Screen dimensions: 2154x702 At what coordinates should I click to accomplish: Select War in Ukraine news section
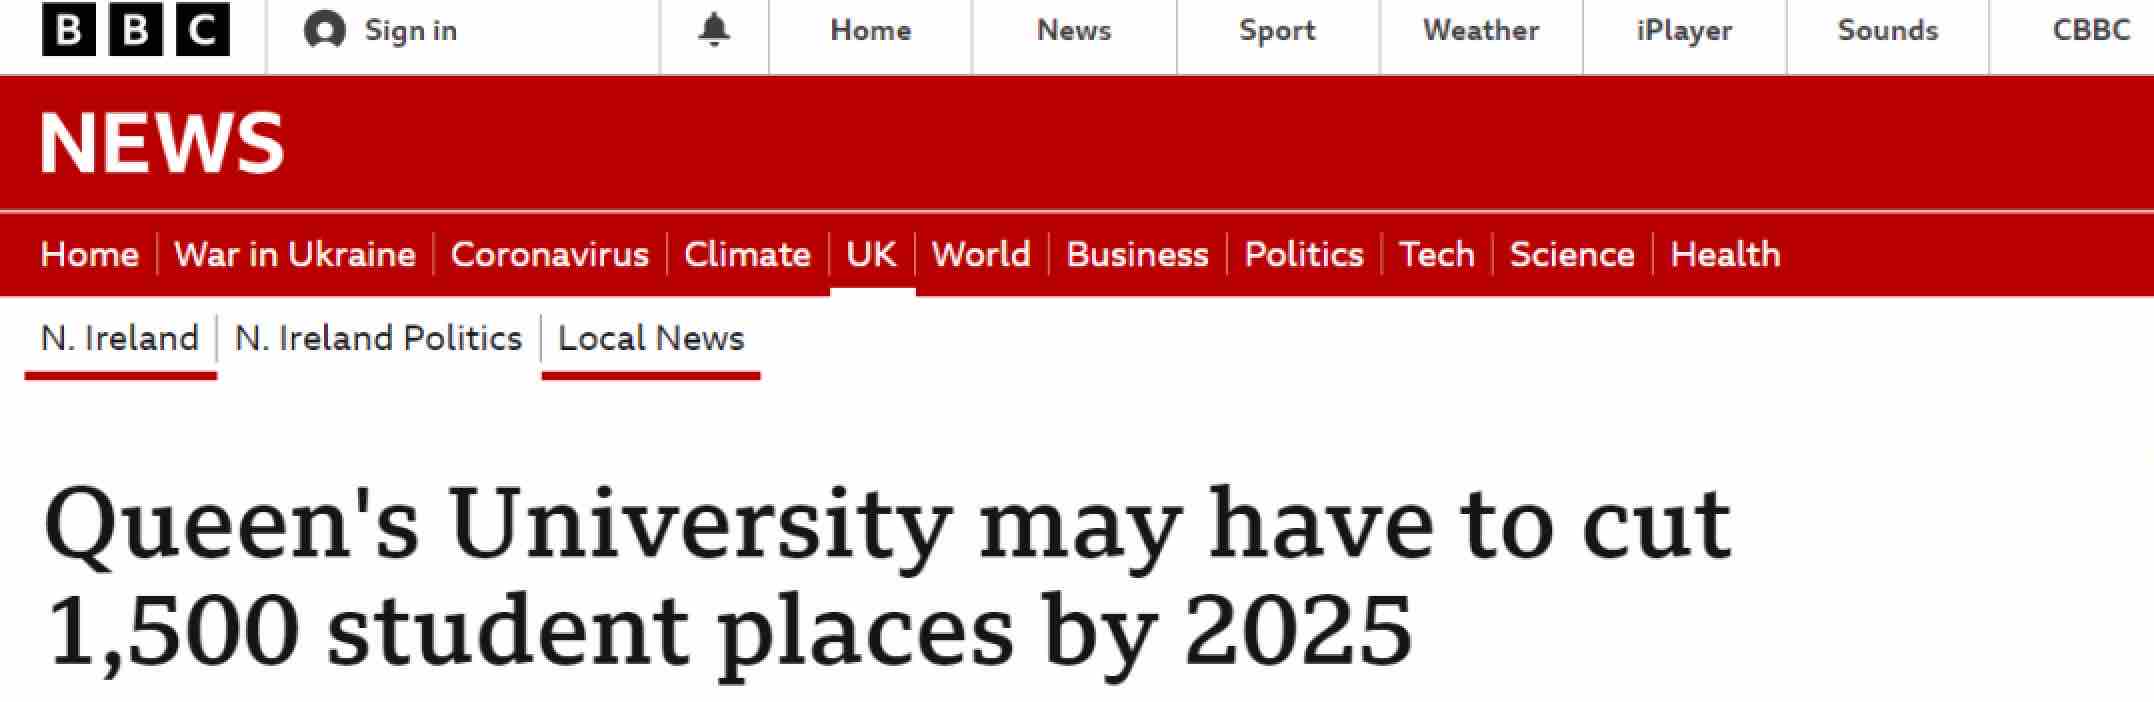coord(294,254)
